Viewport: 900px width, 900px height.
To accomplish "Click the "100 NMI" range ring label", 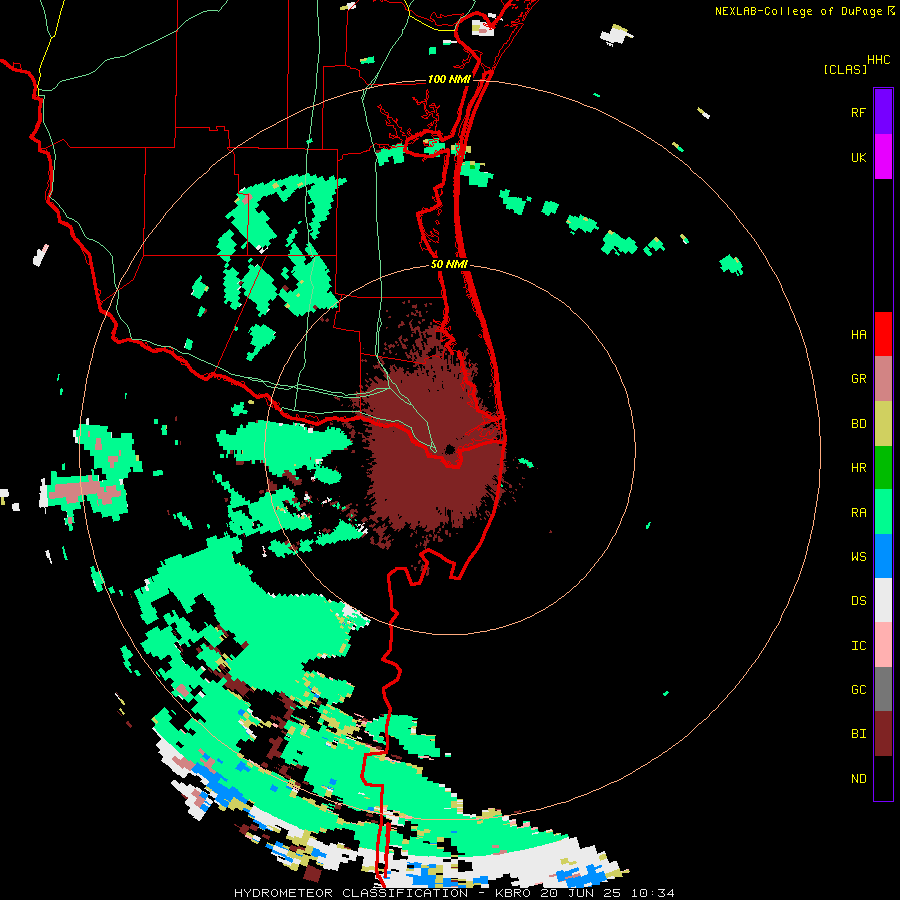I will pos(449,79).
